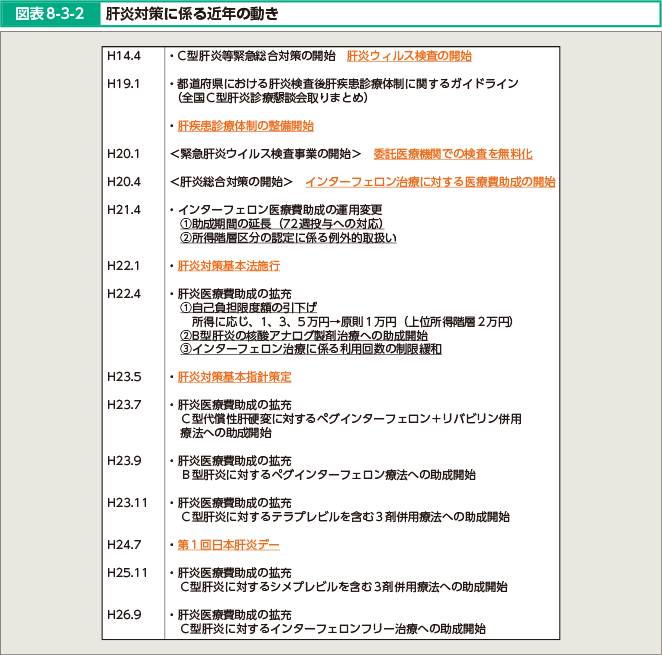Open the 肝炎対策基本指針策定 link
Image resolution: width=662 pixels, height=655 pixels.
[x=234, y=377]
